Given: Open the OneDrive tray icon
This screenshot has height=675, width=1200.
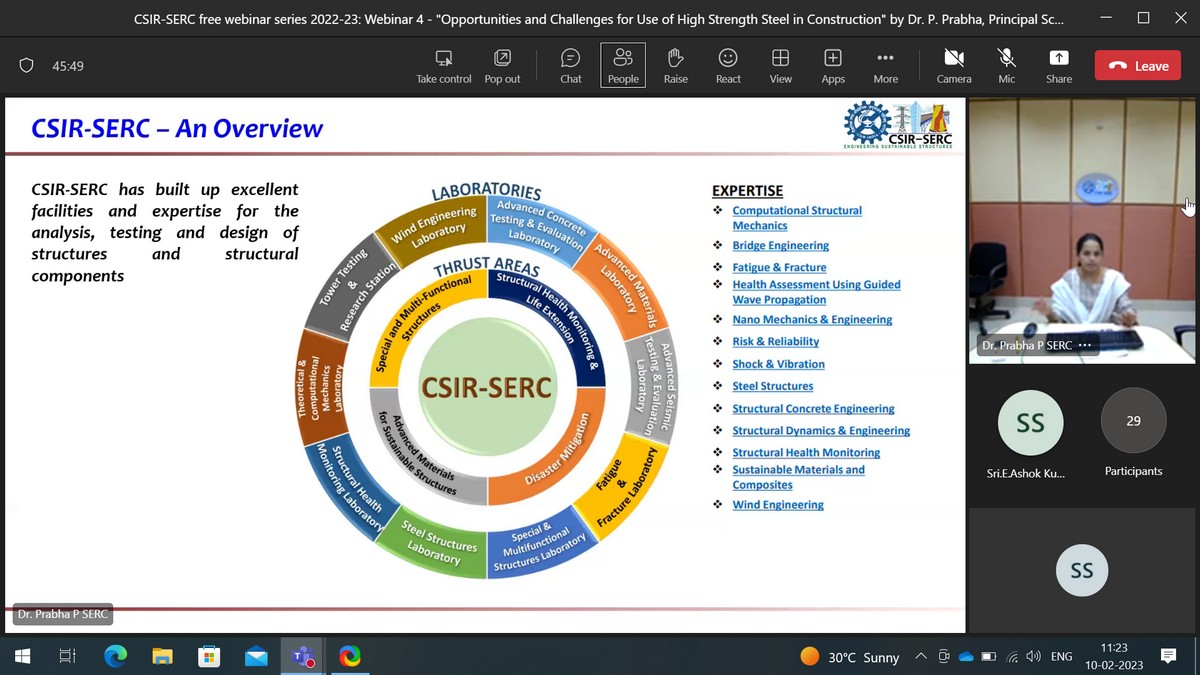Looking at the screenshot, I should tap(966, 657).
